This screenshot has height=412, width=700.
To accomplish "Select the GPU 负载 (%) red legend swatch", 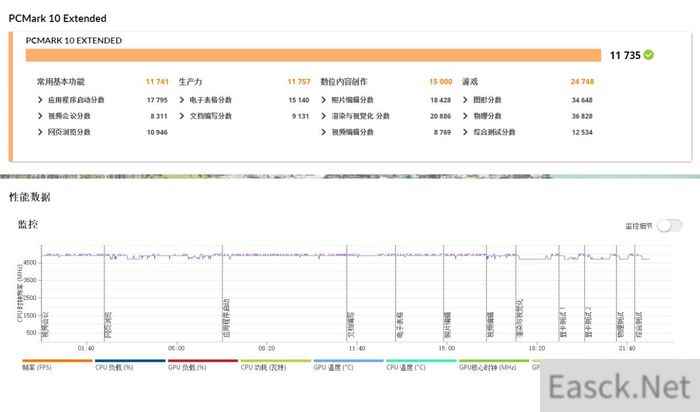I will [x=203, y=361].
